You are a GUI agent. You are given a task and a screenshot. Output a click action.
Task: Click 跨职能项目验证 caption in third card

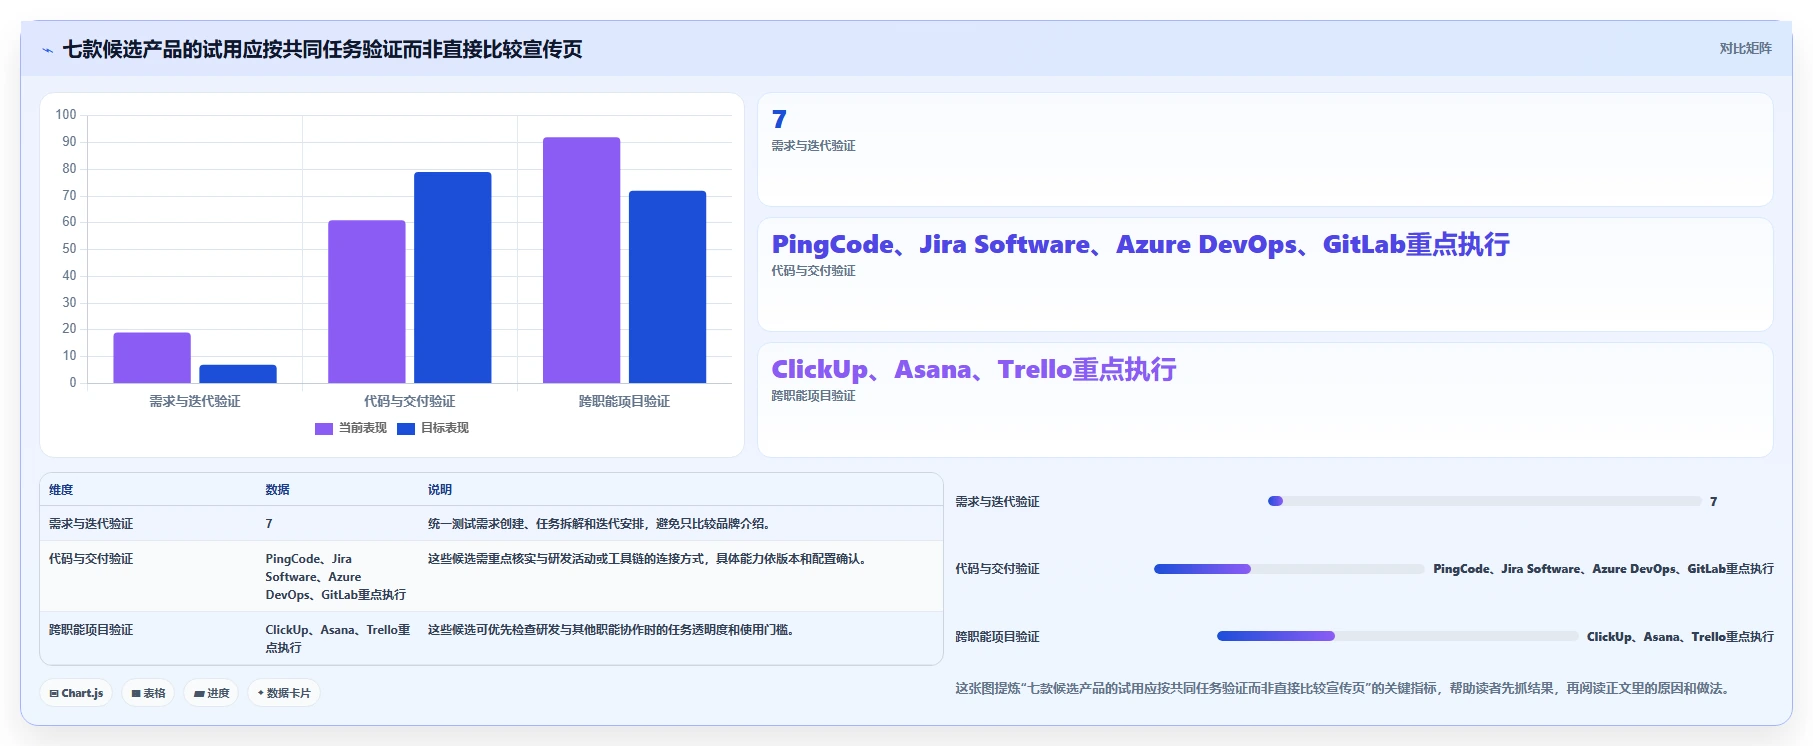pos(813,396)
